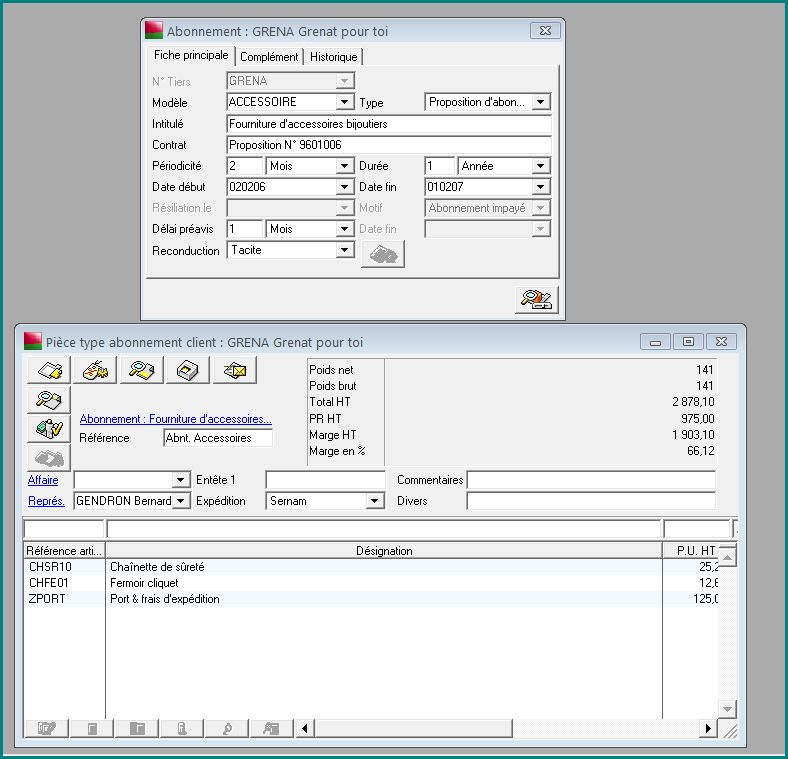Click the Intitulé text field
The width and height of the screenshot is (788, 759).
tap(388, 124)
